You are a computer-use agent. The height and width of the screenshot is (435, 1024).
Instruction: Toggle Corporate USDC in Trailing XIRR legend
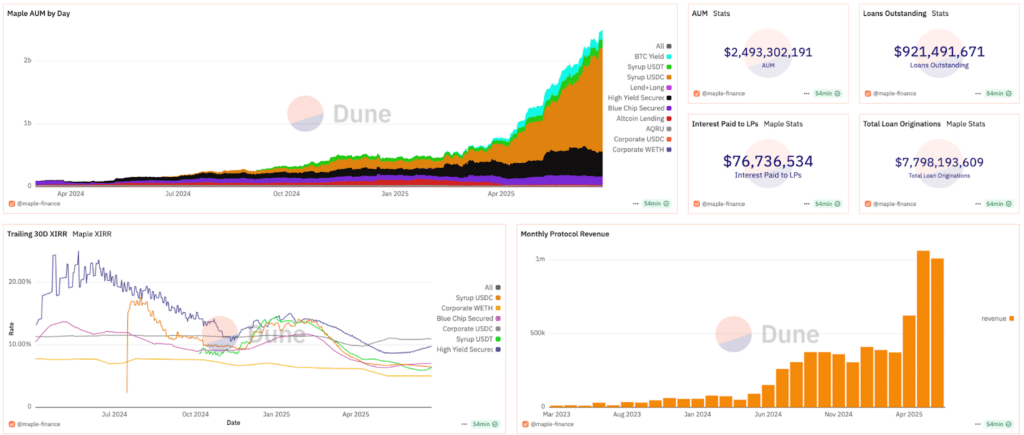(x=472, y=329)
